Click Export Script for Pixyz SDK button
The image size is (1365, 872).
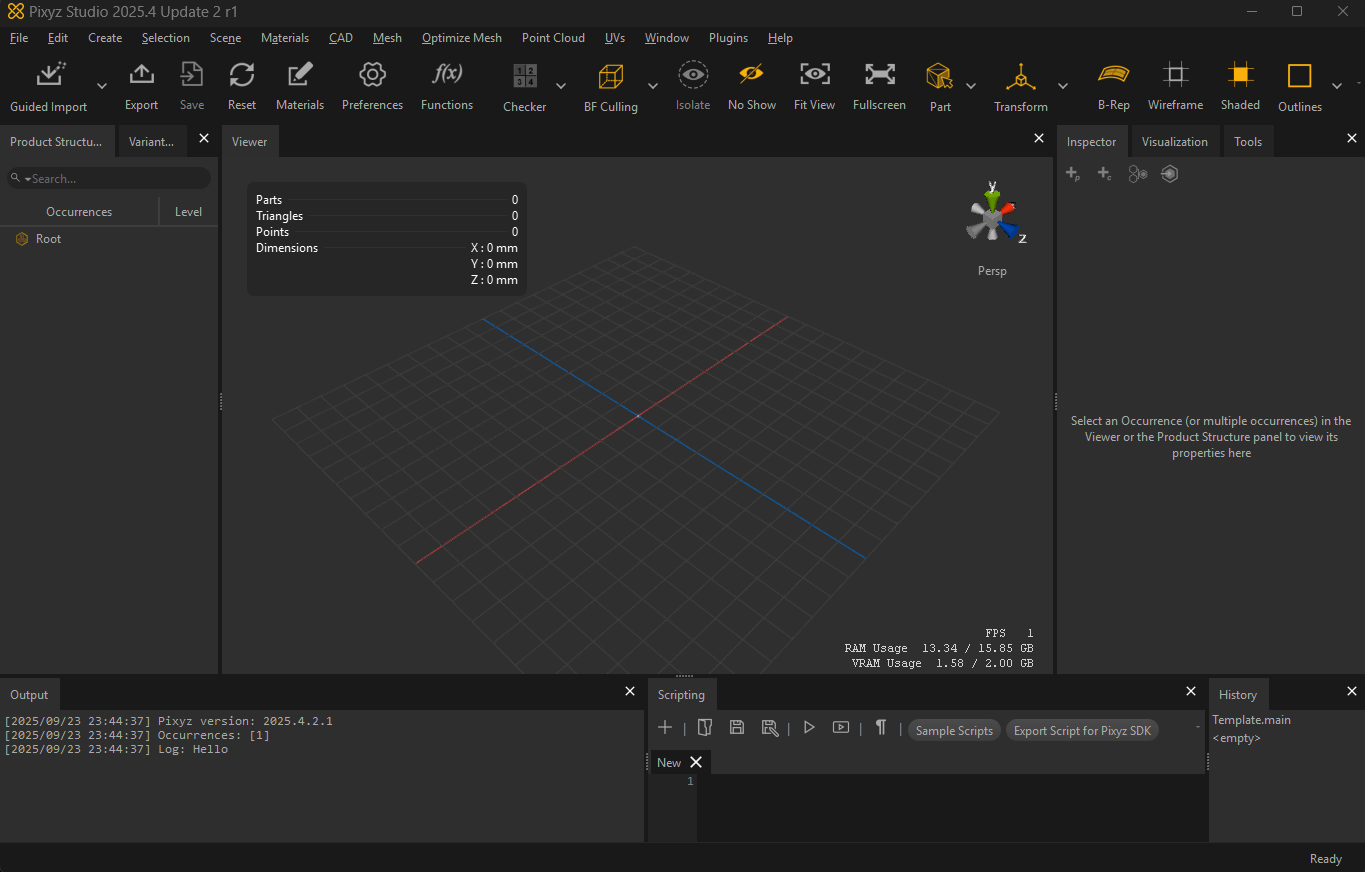click(x=1082, y=731)
